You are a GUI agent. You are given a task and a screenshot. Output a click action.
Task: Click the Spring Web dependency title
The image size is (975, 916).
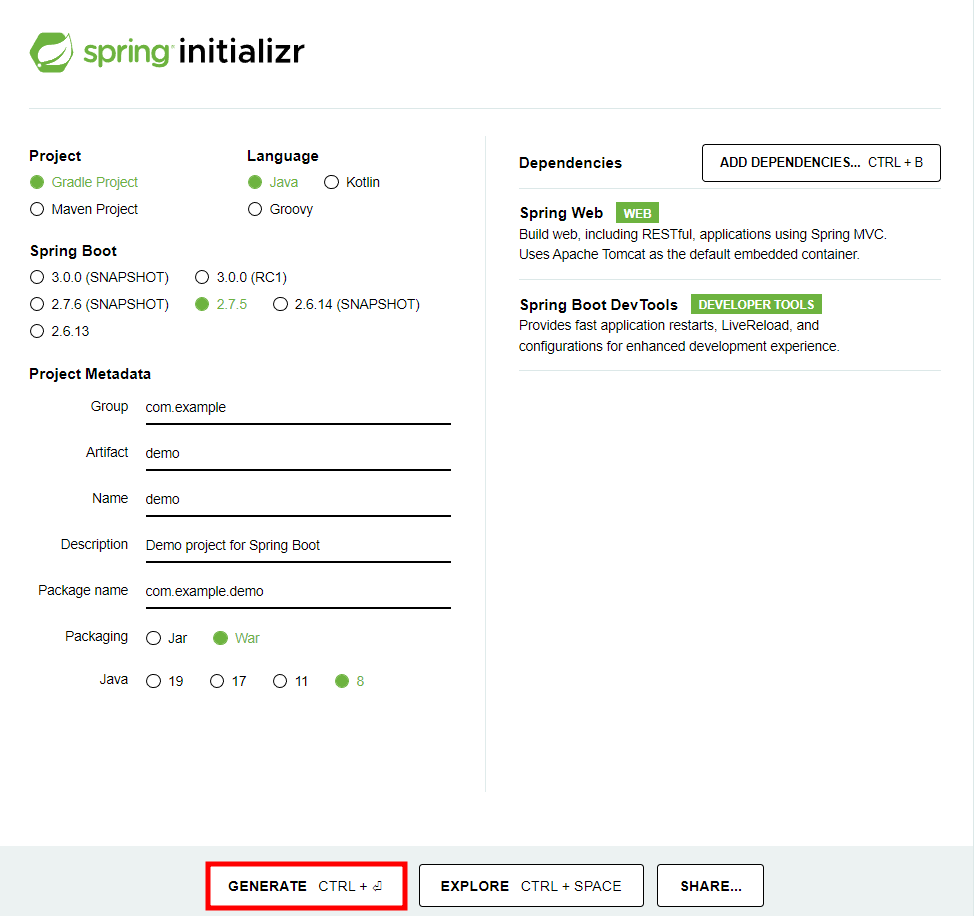coord(561,213)
